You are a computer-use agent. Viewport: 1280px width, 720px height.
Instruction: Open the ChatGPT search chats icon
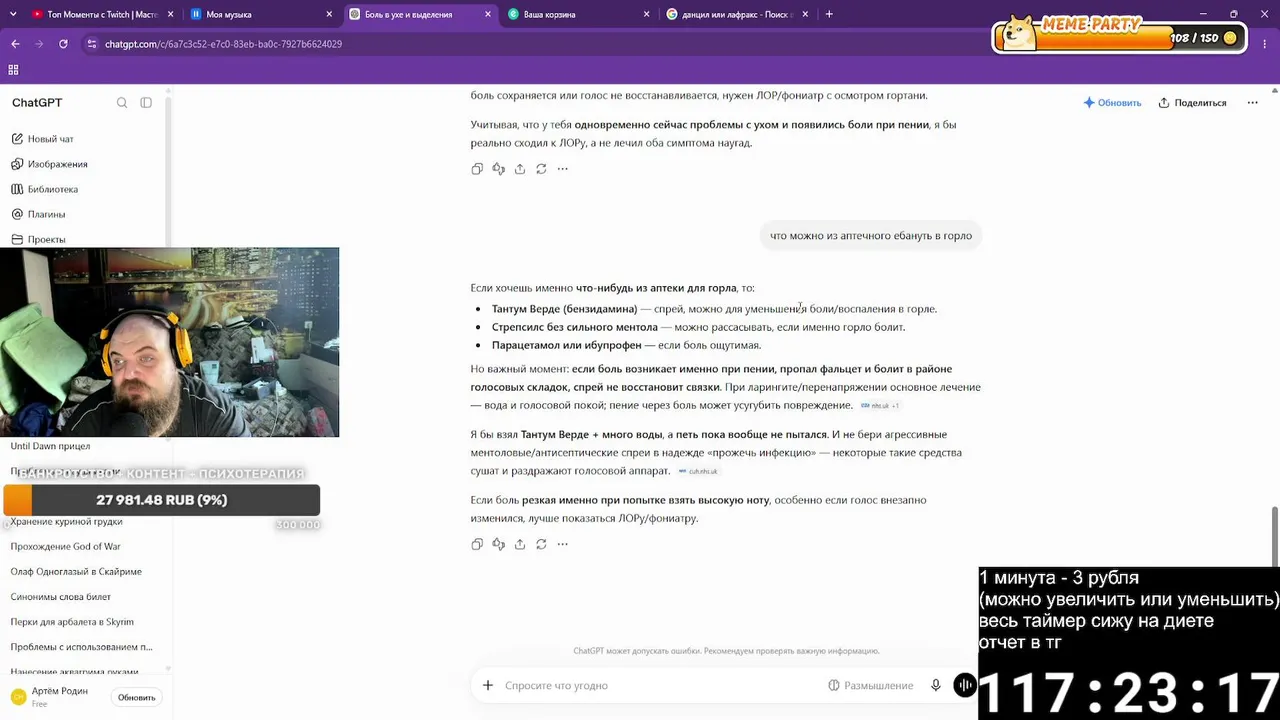[x=122, y=103]
